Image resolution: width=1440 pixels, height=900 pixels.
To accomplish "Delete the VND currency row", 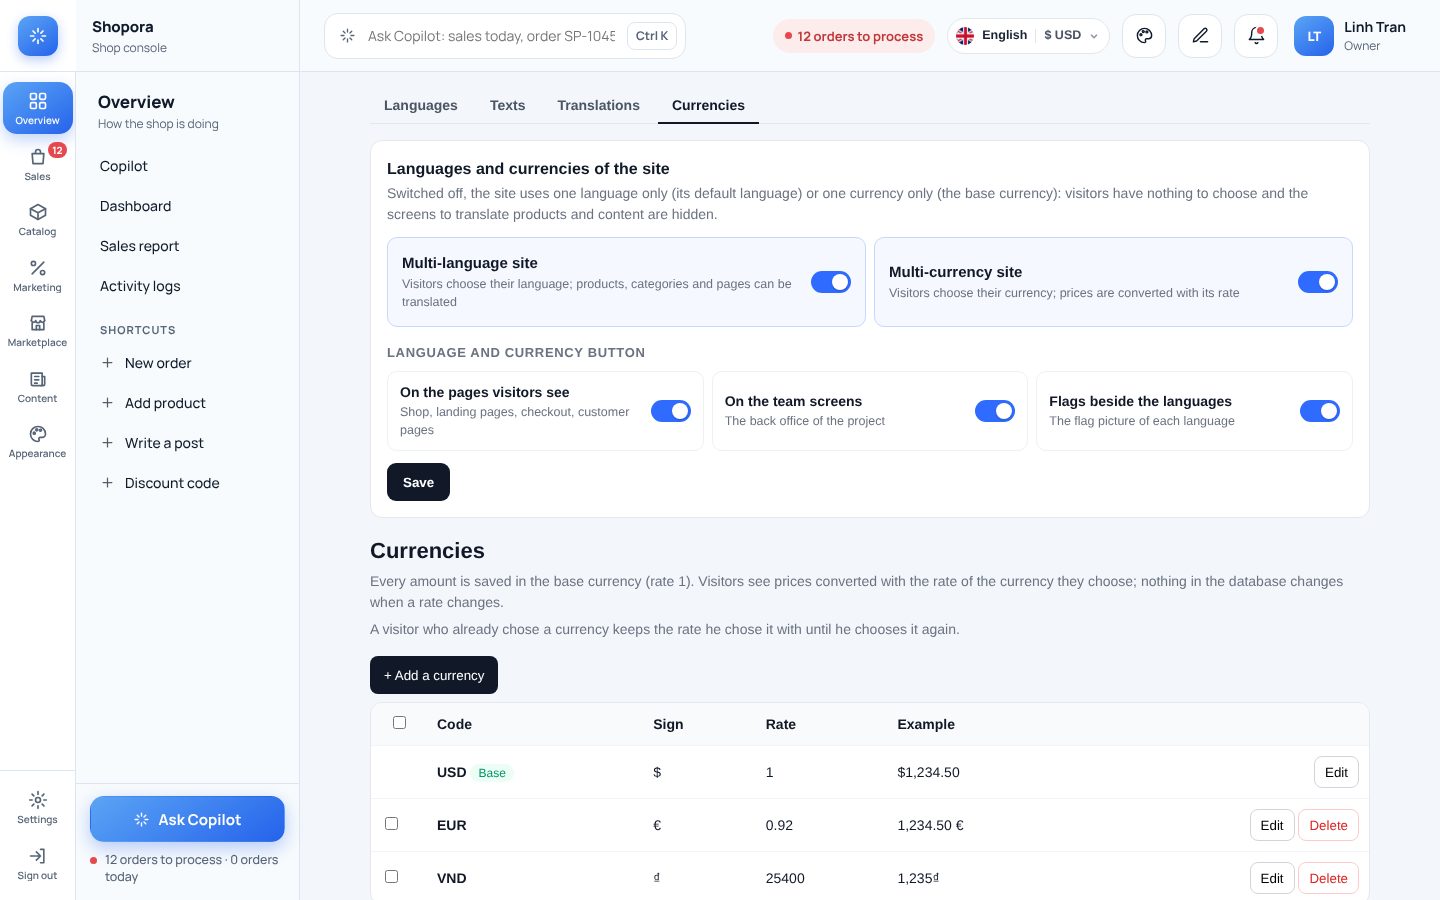I will pos(1328,878).
